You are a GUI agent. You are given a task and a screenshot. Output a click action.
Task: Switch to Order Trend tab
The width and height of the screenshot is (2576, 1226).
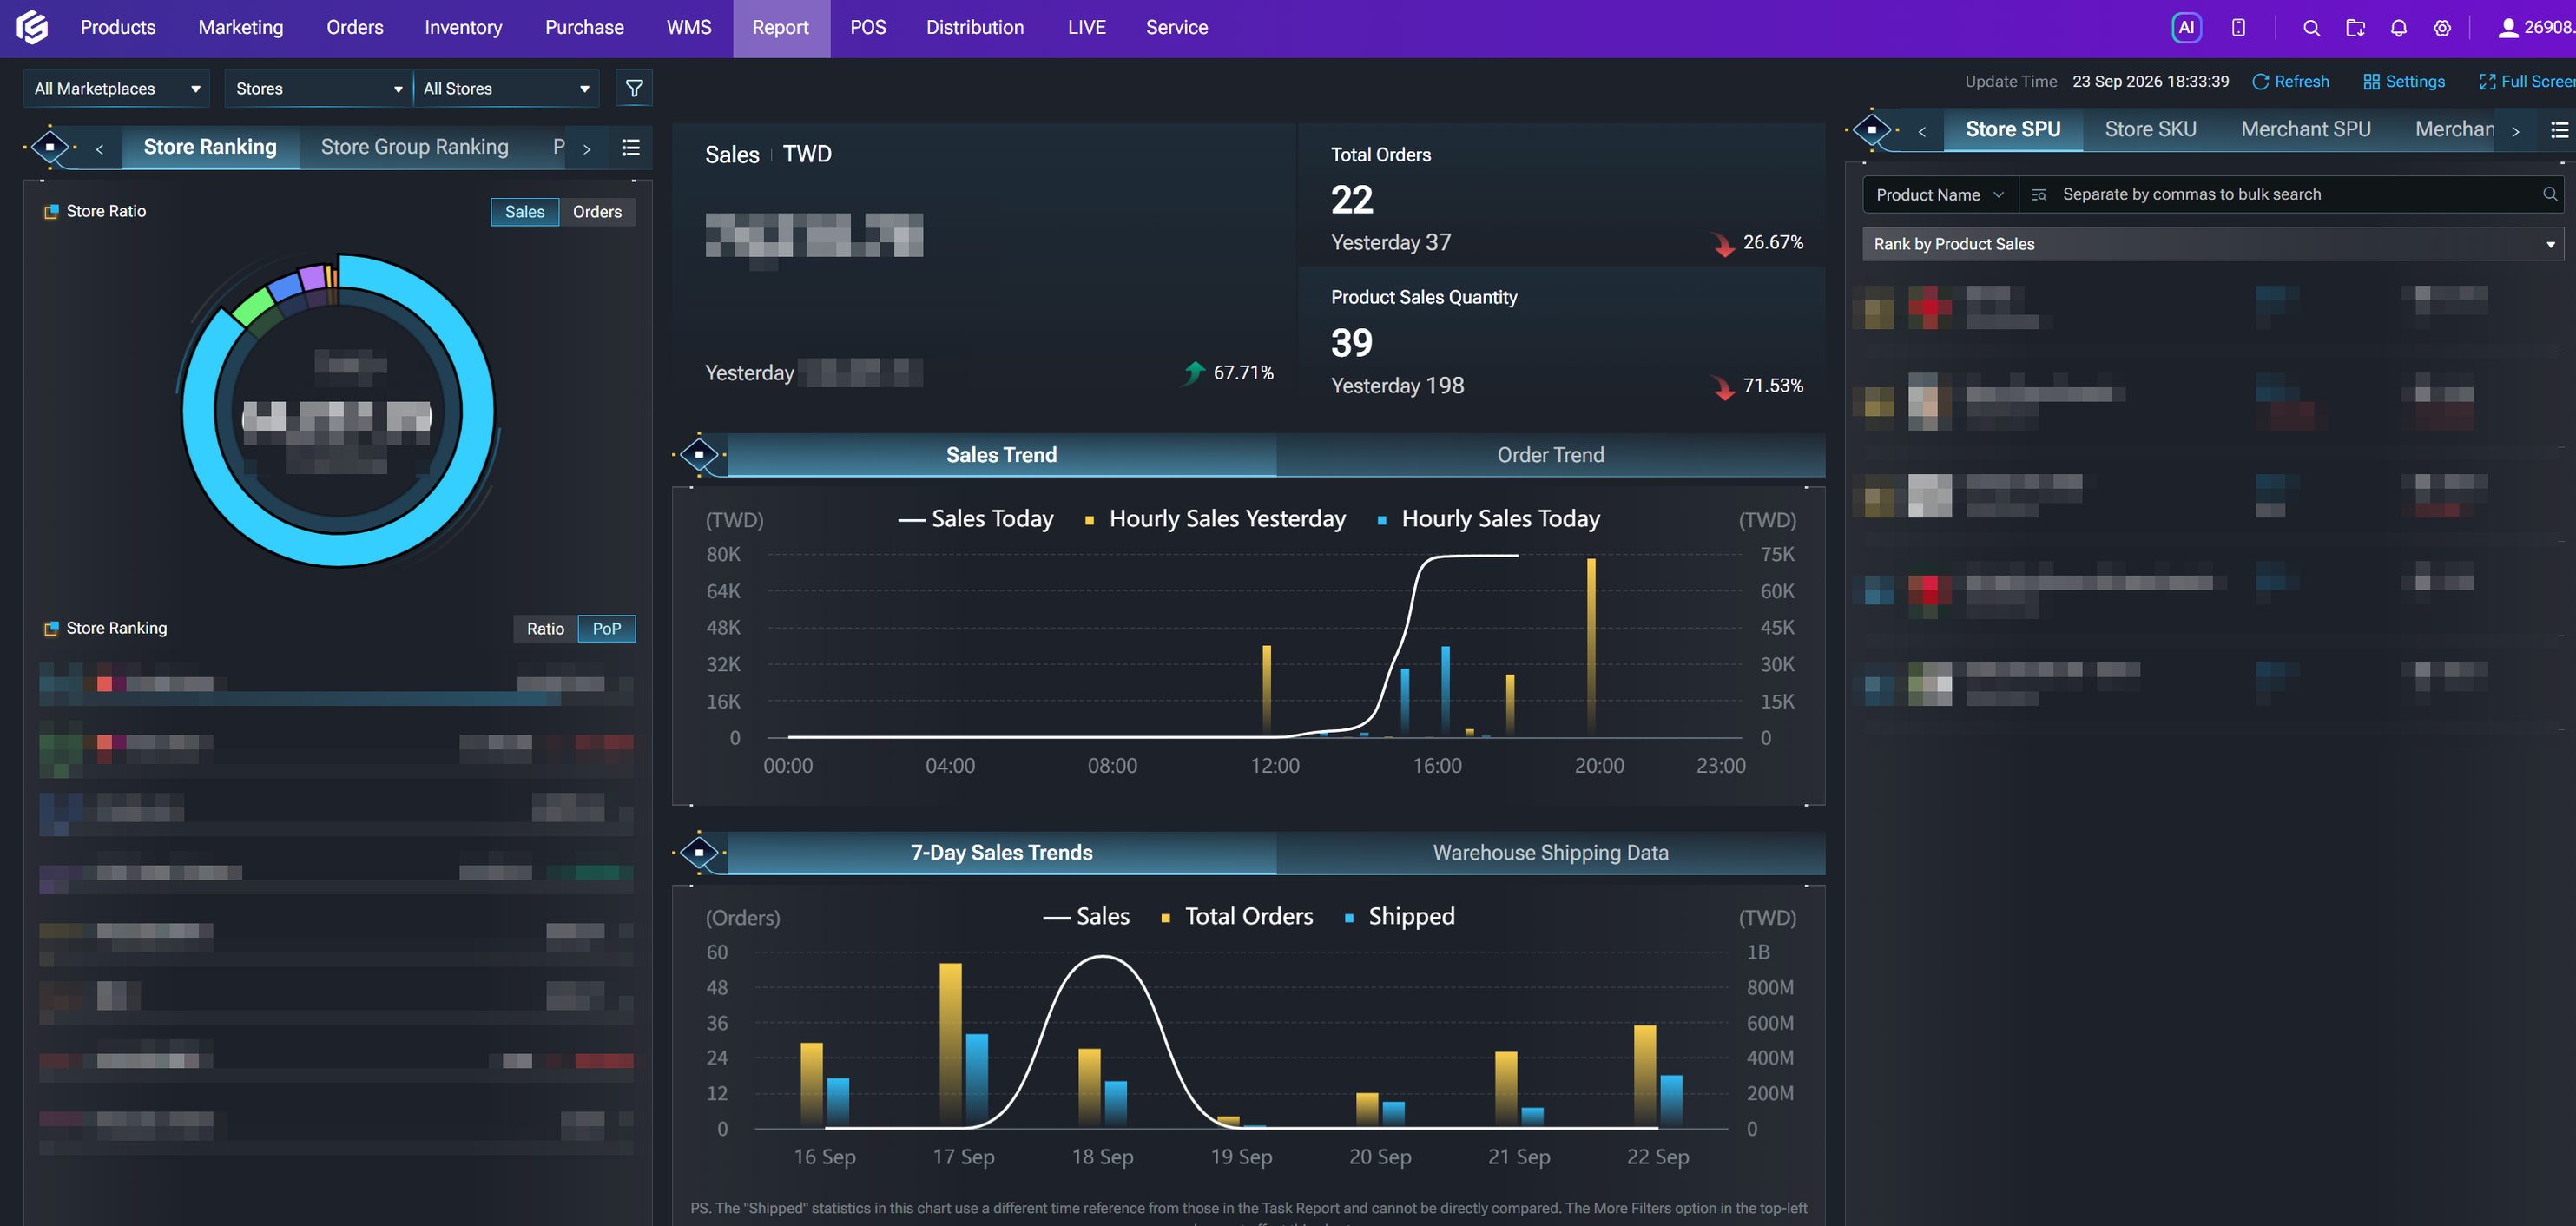point(1550,454)
